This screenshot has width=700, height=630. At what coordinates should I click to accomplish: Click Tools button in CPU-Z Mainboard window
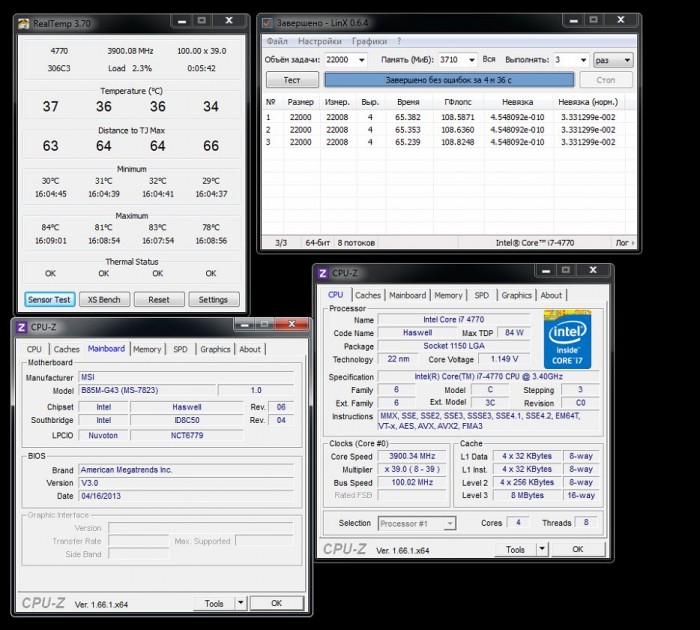213,604
